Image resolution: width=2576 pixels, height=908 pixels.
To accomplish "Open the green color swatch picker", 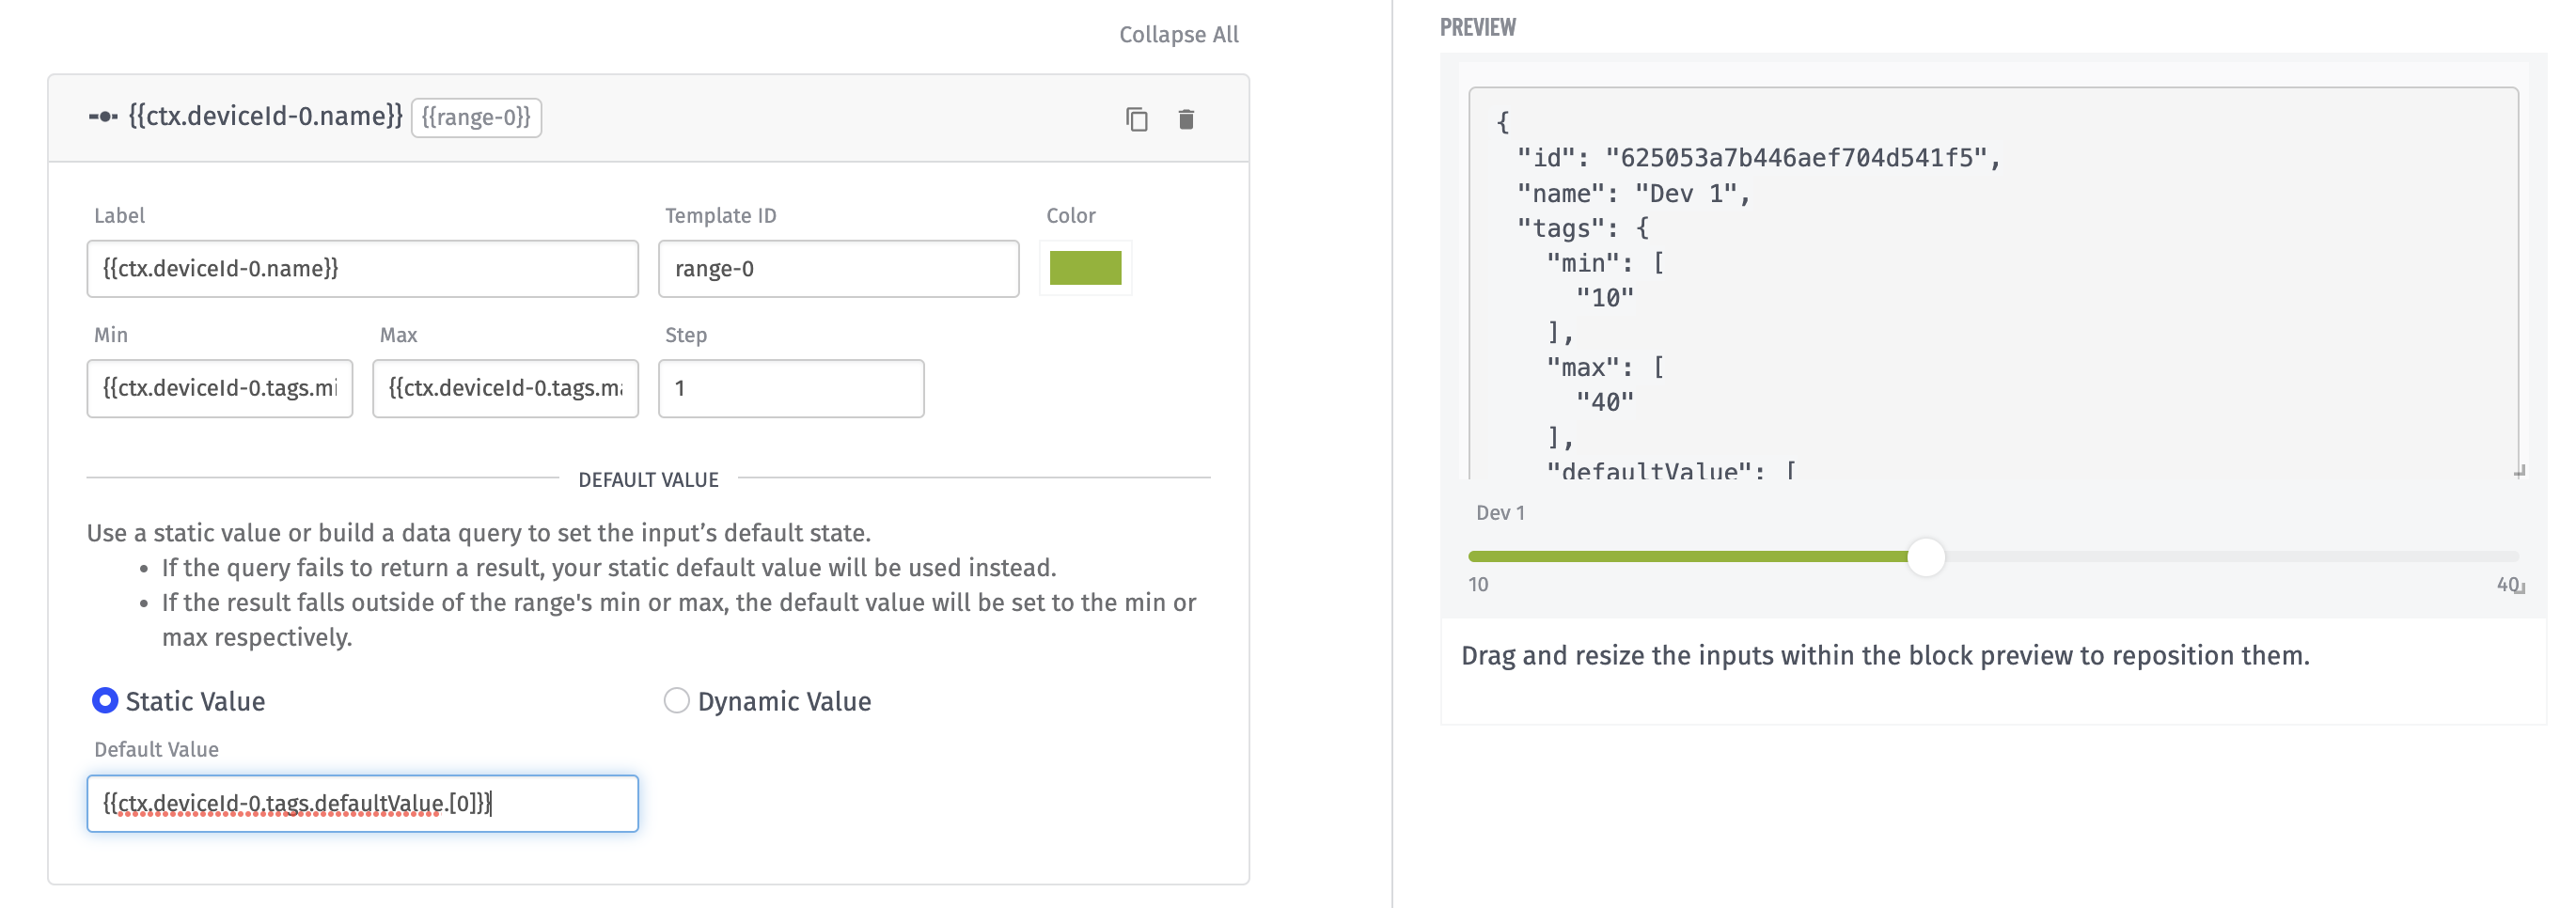I will [1085, 268].
